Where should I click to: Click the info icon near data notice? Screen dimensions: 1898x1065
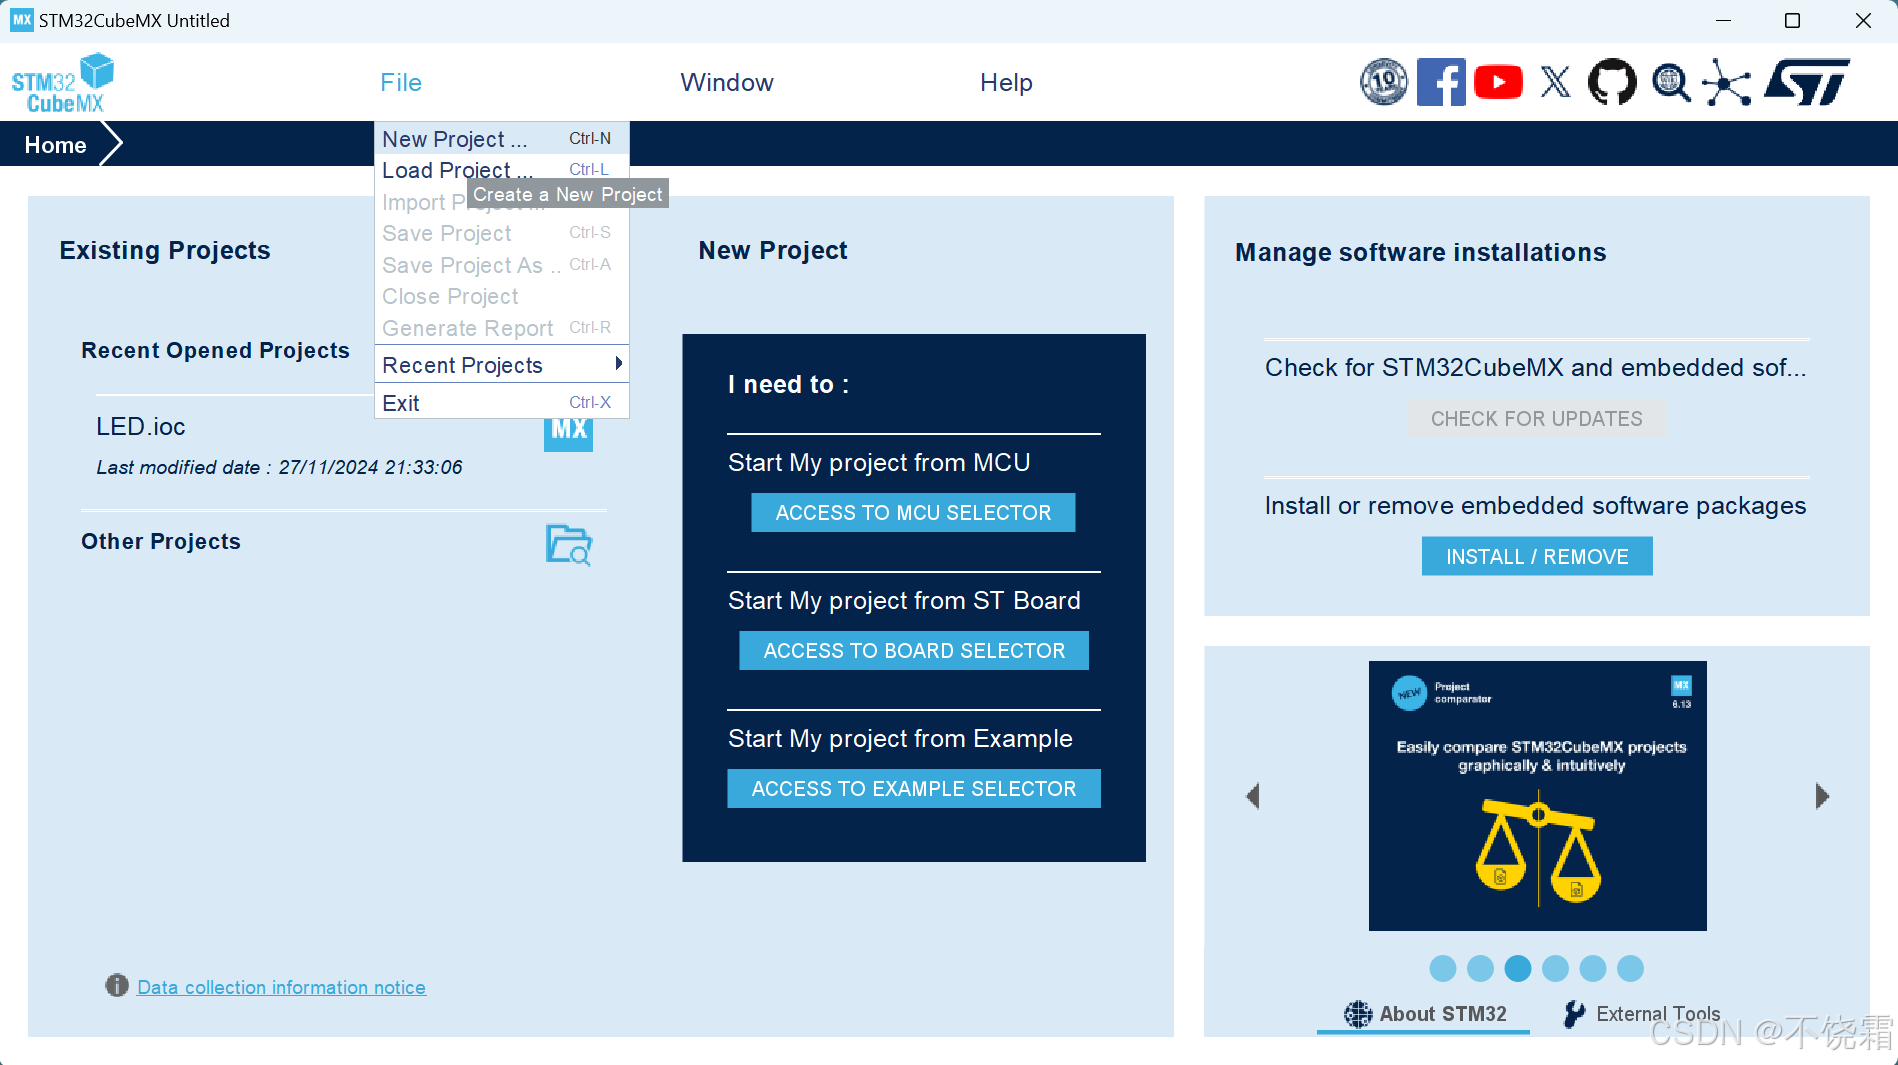coord(117,986)
